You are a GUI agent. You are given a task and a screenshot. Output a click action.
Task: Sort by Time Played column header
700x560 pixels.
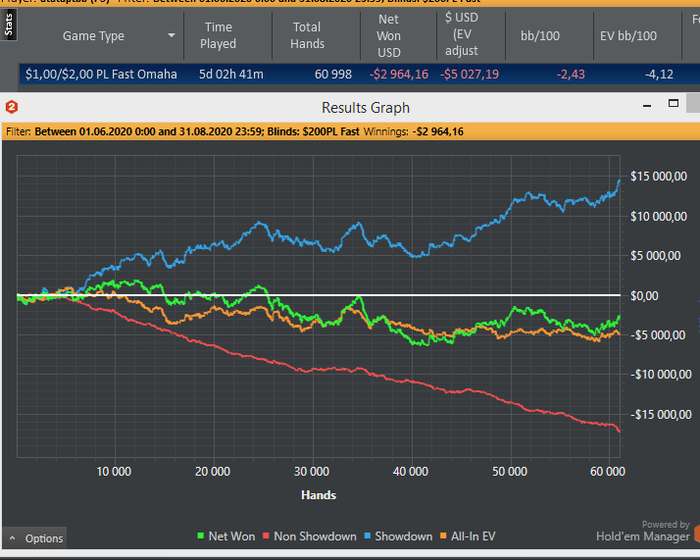(218, 35)
